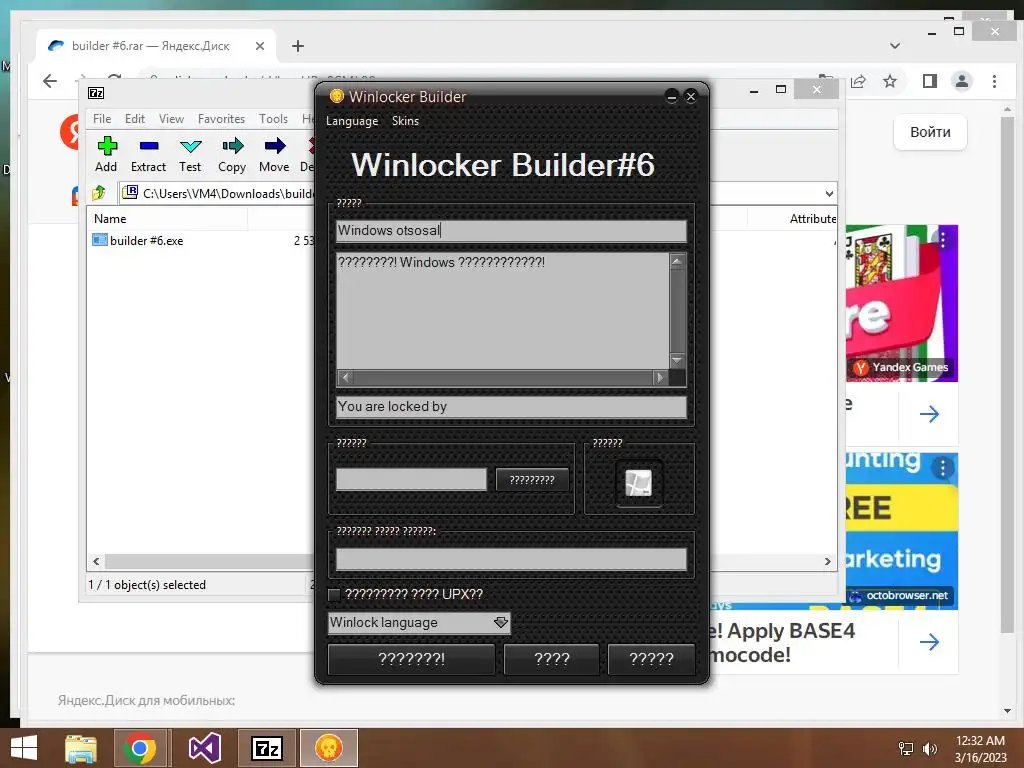Click horizontal scrollbar of message textarea

tap(502, 377)
